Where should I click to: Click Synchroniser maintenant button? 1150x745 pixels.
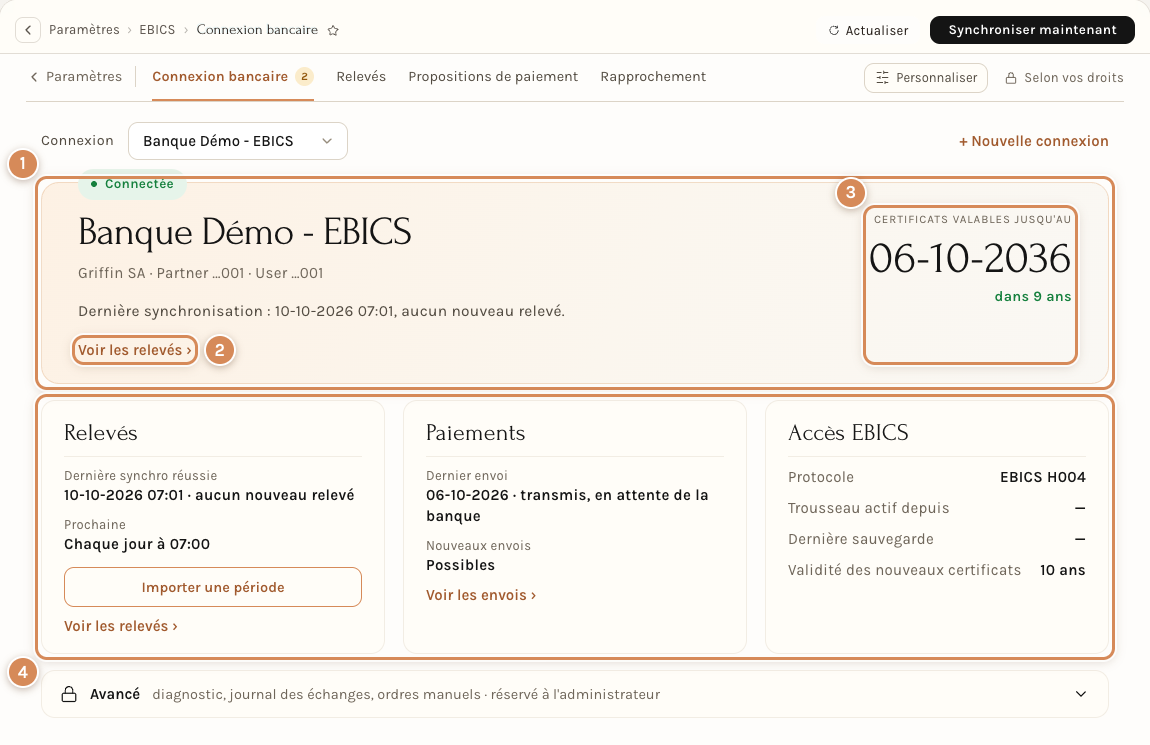[x=1032, y=30]
